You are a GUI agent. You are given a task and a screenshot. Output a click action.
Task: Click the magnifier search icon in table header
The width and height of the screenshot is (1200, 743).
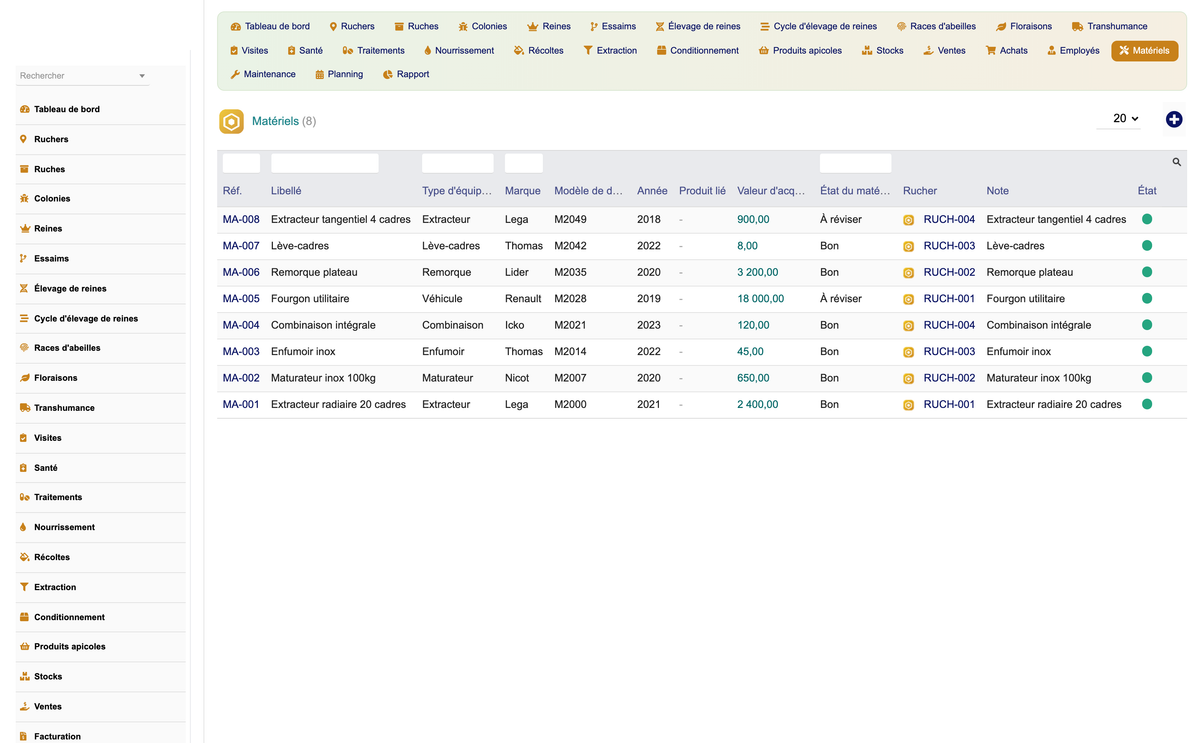1177,162
